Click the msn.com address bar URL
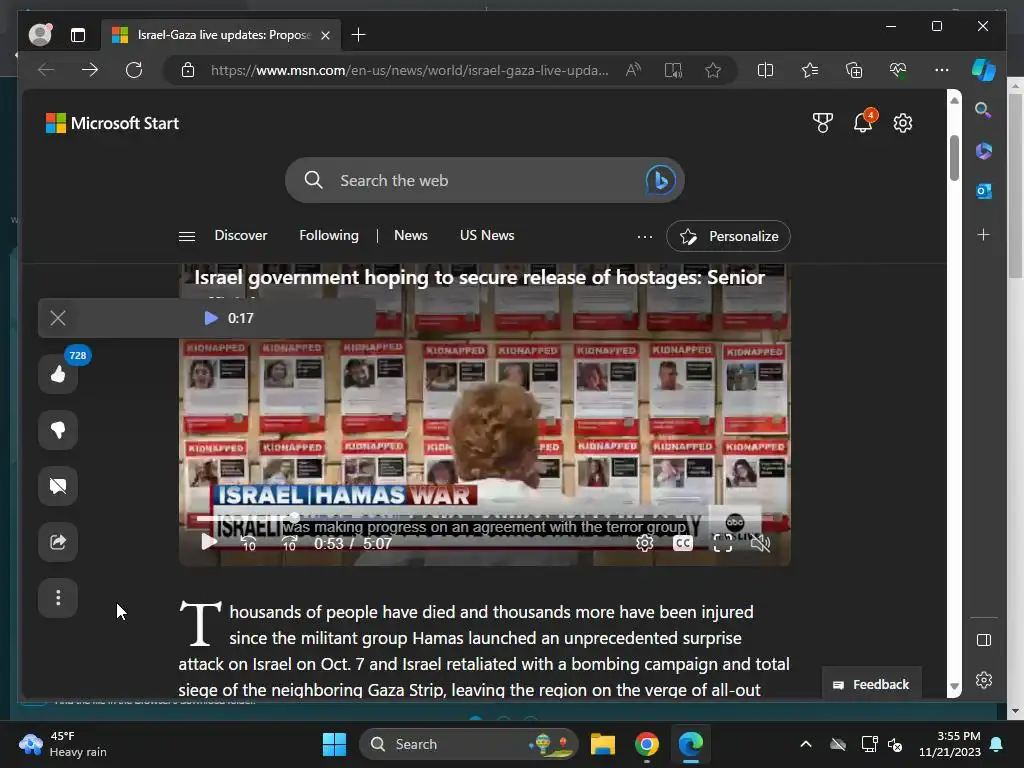1024x768 pixels. [x=409, y=70]
